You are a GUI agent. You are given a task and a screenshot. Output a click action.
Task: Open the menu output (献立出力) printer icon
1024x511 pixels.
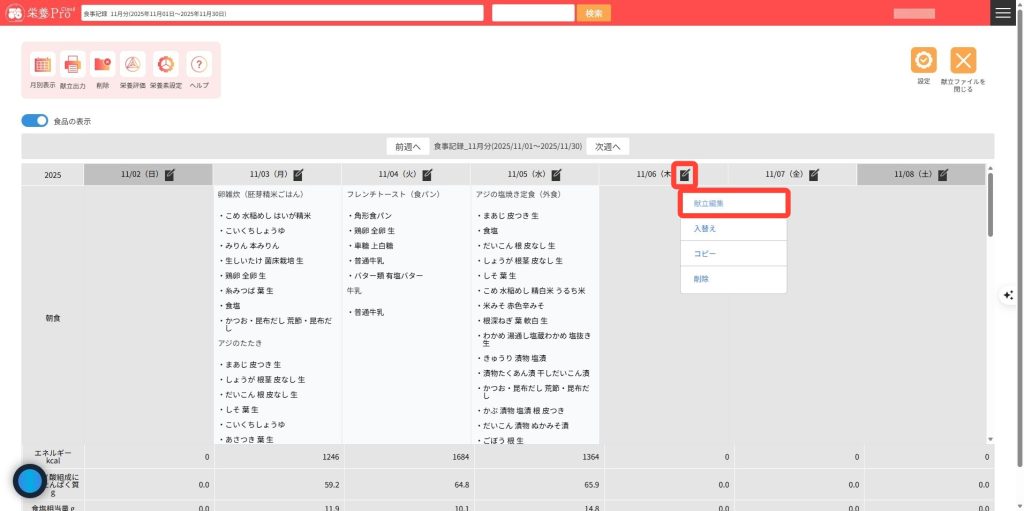click(x=73, y=65)
